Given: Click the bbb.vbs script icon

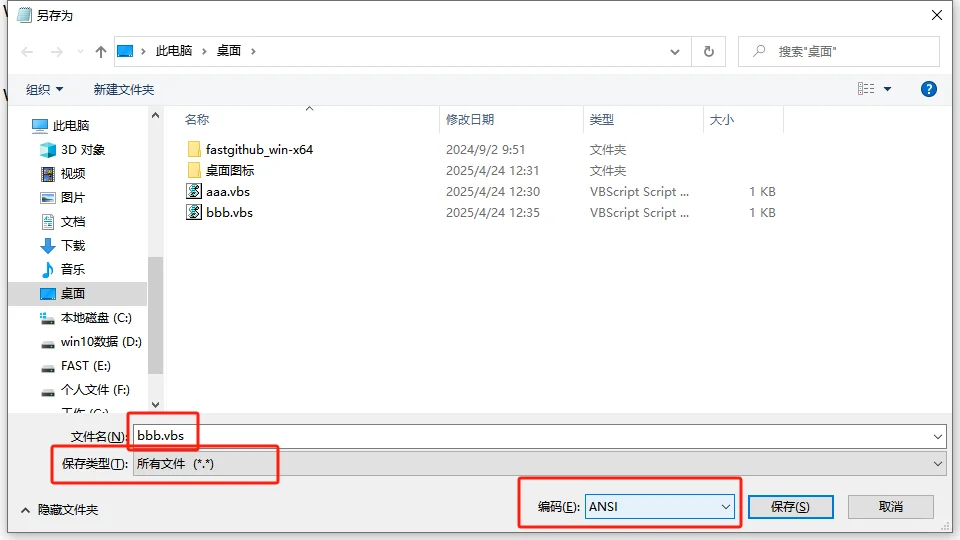Looking at the screenshot, I should point(194,212).
